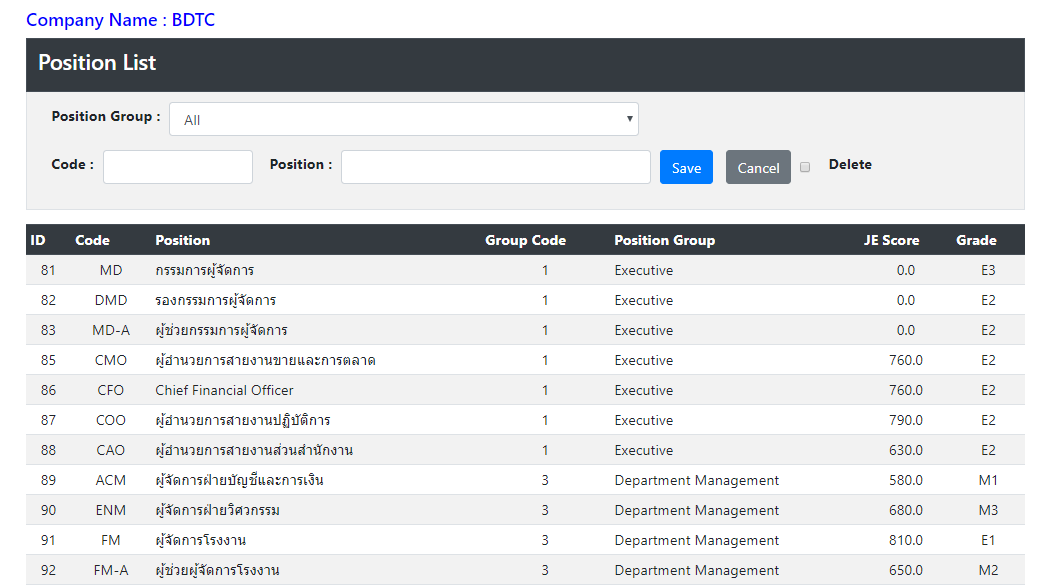Click the Cancel button
Image resolution: width=1047 pixels, height=587 pixels.
click(758, 167)
